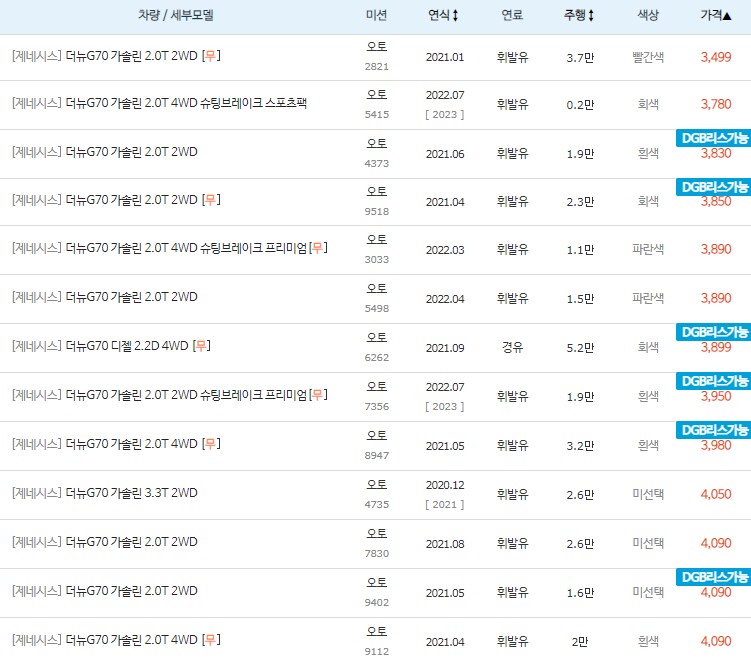Click the DGB리스가능 badge above price 3,950

coord(714,381)
